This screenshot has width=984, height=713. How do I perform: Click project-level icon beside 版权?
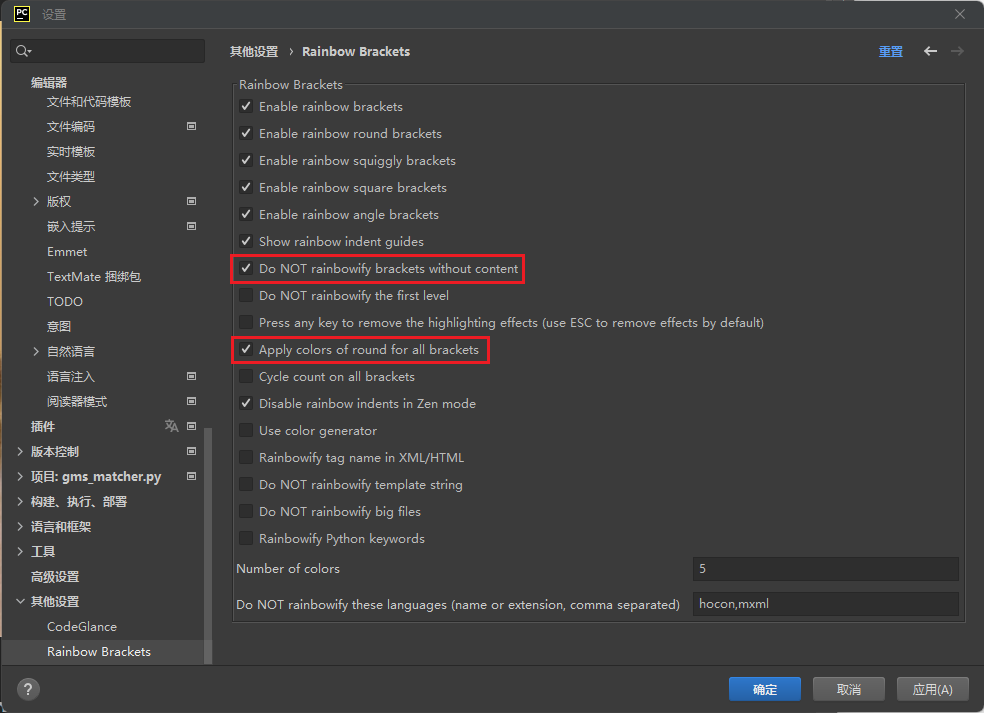coord(191,201)
